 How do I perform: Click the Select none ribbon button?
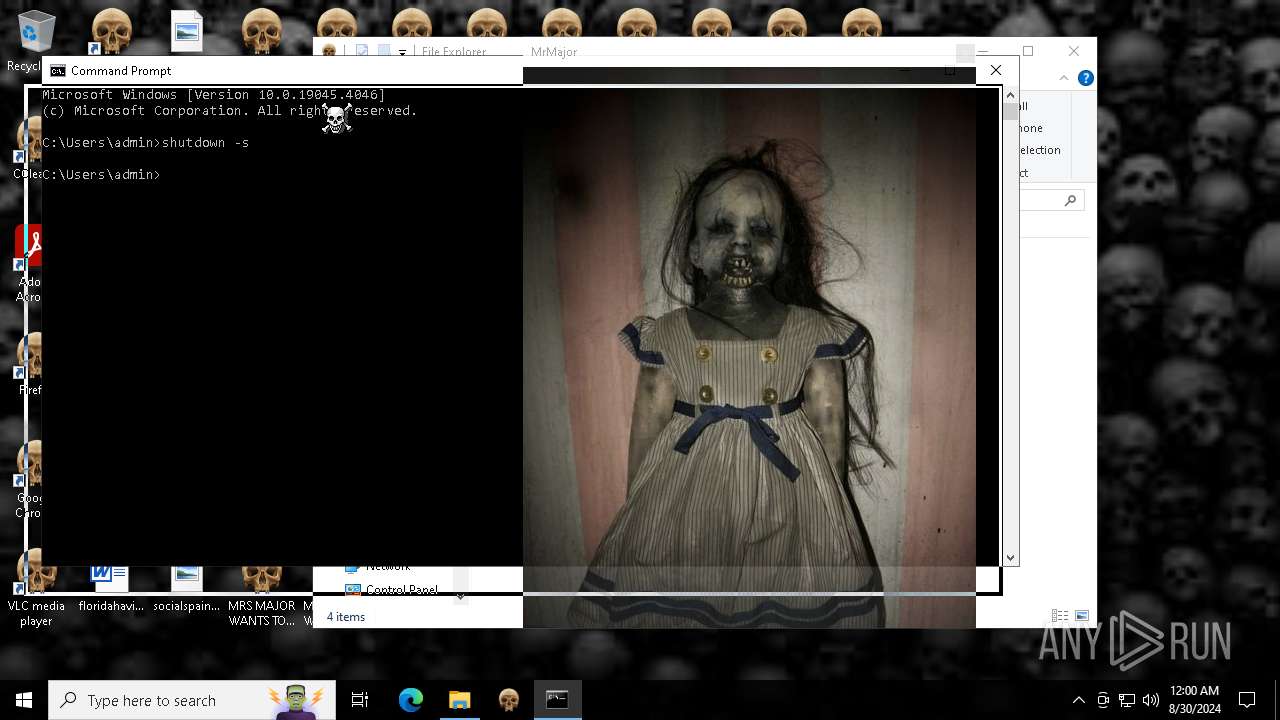(x=1030, y=128)
